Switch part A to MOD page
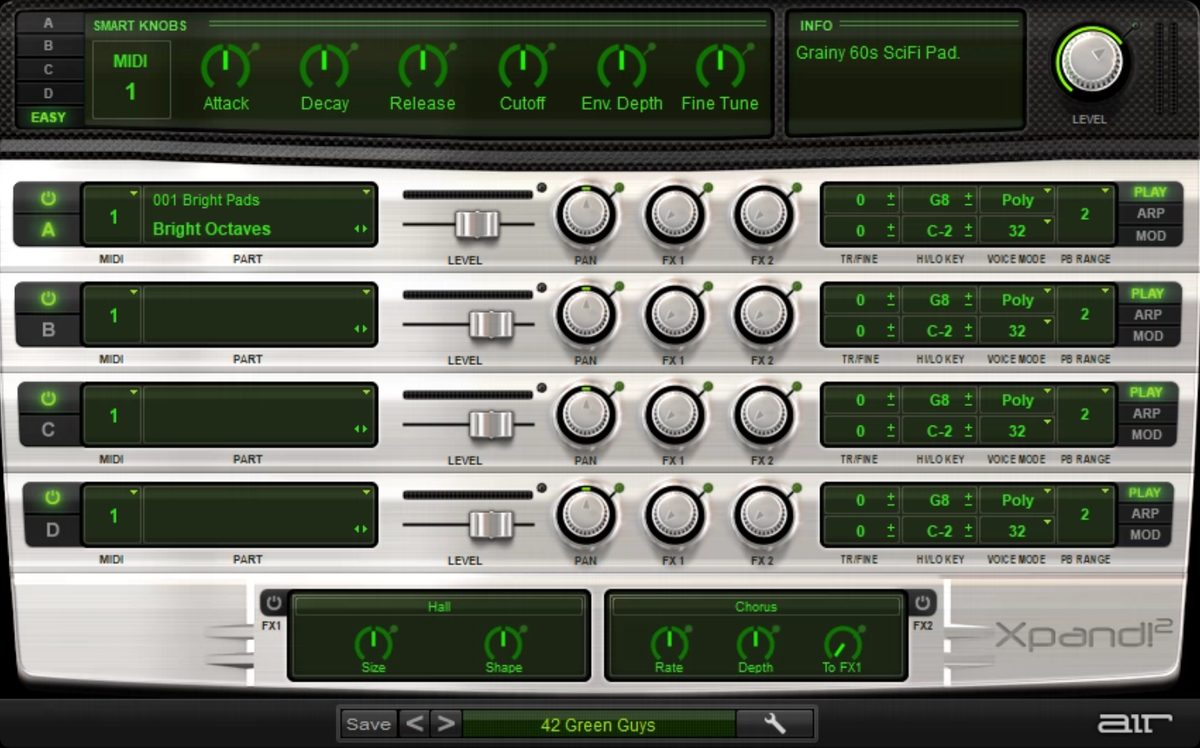Screen dimensions: 1200x748 [1149, 236]
